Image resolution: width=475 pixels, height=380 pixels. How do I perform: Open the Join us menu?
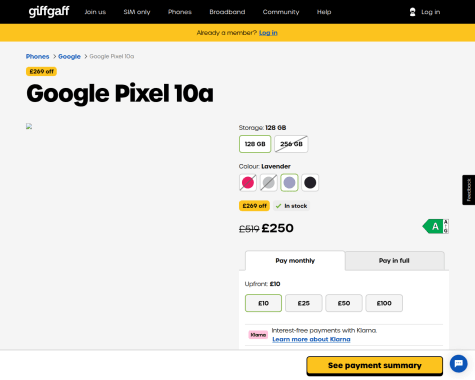point(95,12)
